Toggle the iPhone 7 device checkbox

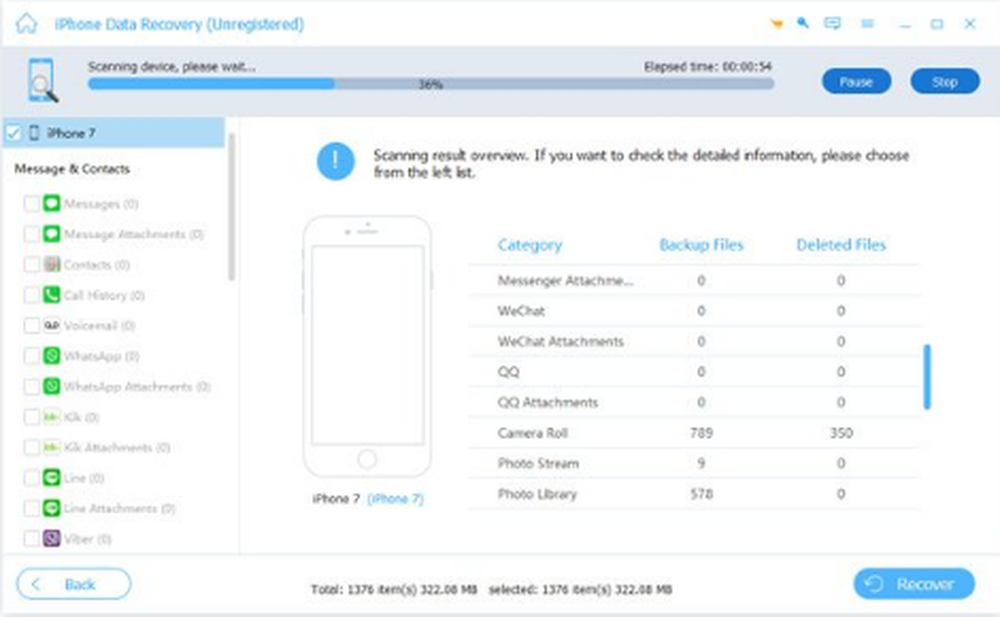click(x=13, y=133)
